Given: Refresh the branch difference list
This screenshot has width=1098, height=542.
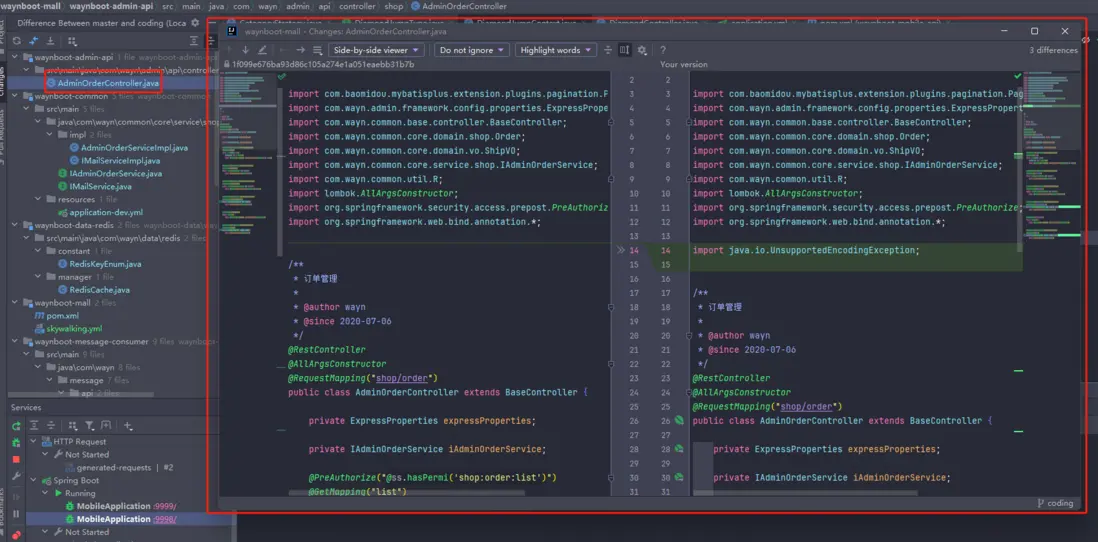Looking at the screenshot, I should (x=16, y=41).
